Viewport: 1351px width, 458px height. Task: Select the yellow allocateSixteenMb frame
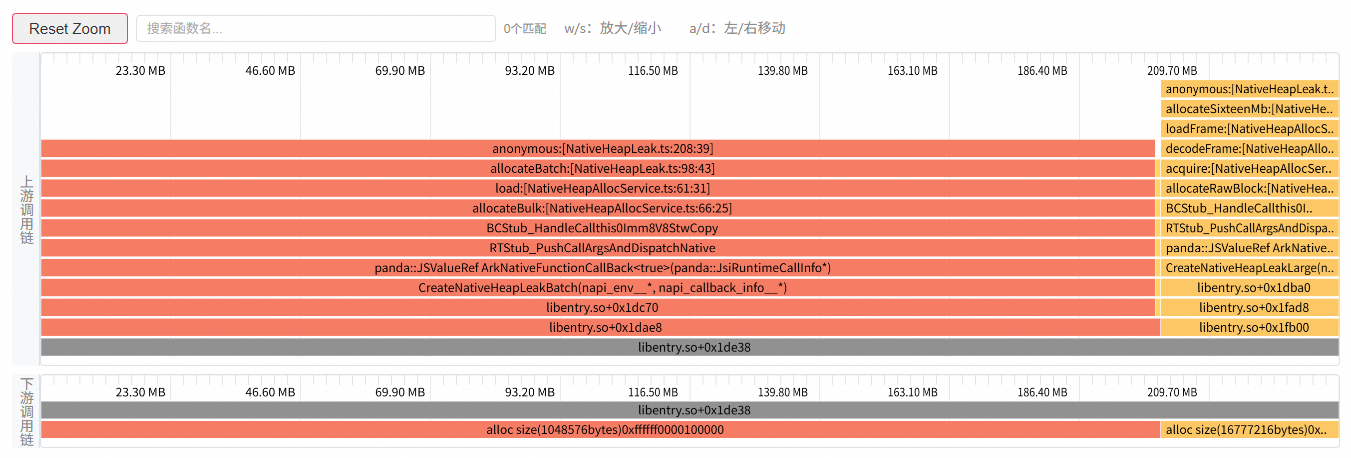pyautogui.click(x=1250, y=108)
